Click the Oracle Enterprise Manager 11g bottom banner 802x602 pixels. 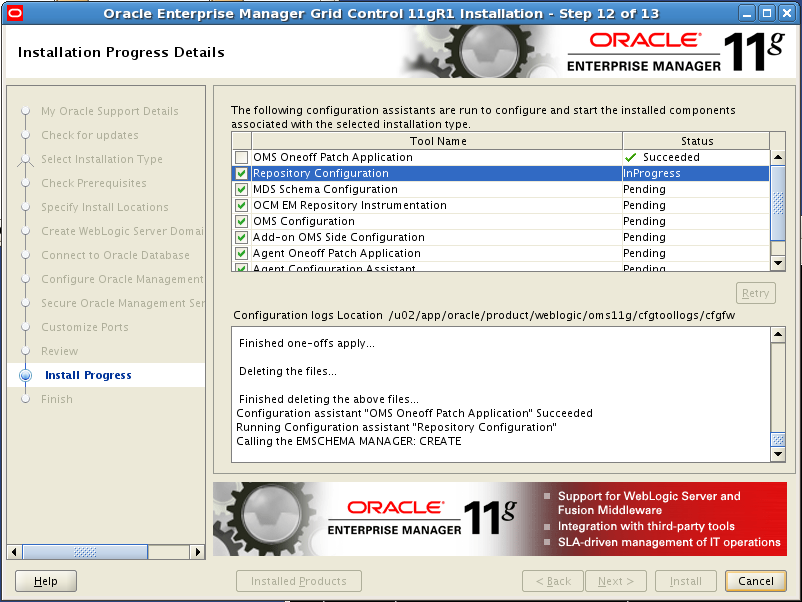500,519
